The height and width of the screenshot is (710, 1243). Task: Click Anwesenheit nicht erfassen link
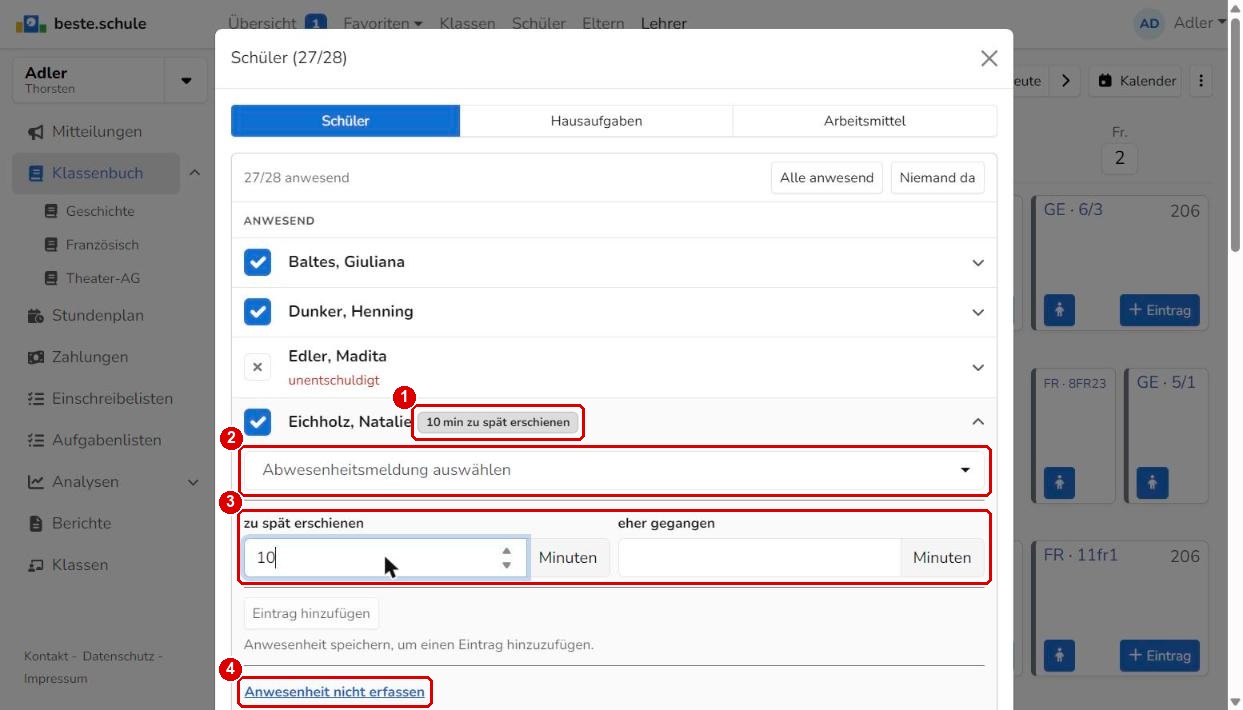[335, 692]
